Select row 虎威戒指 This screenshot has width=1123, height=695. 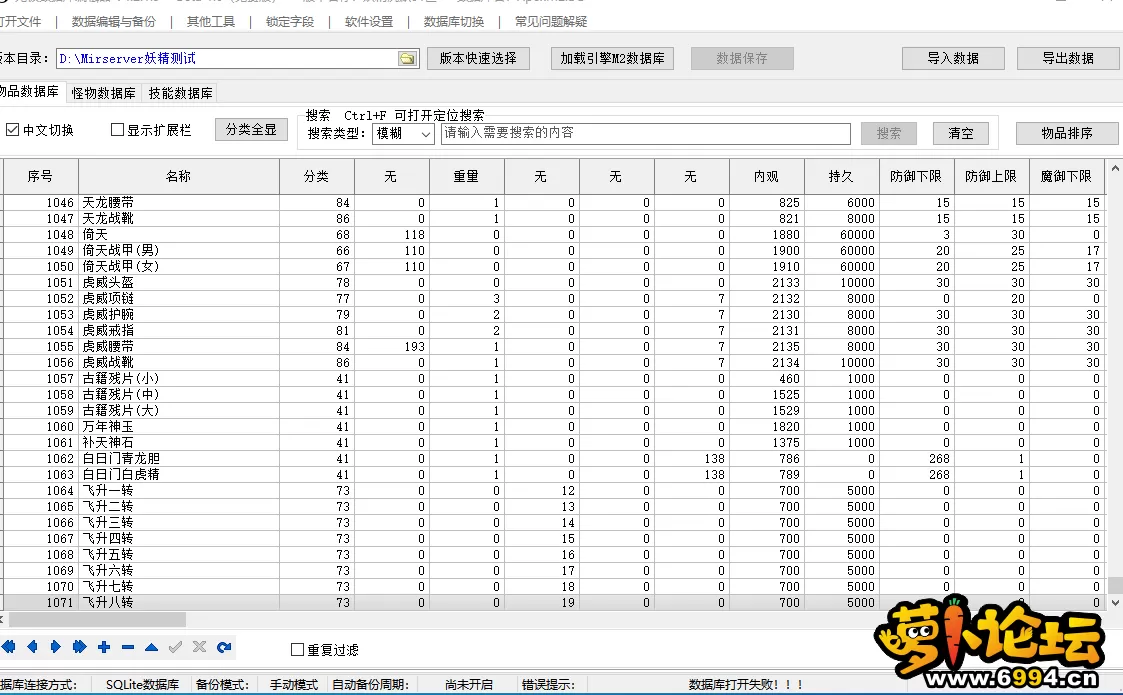[554, 330]
